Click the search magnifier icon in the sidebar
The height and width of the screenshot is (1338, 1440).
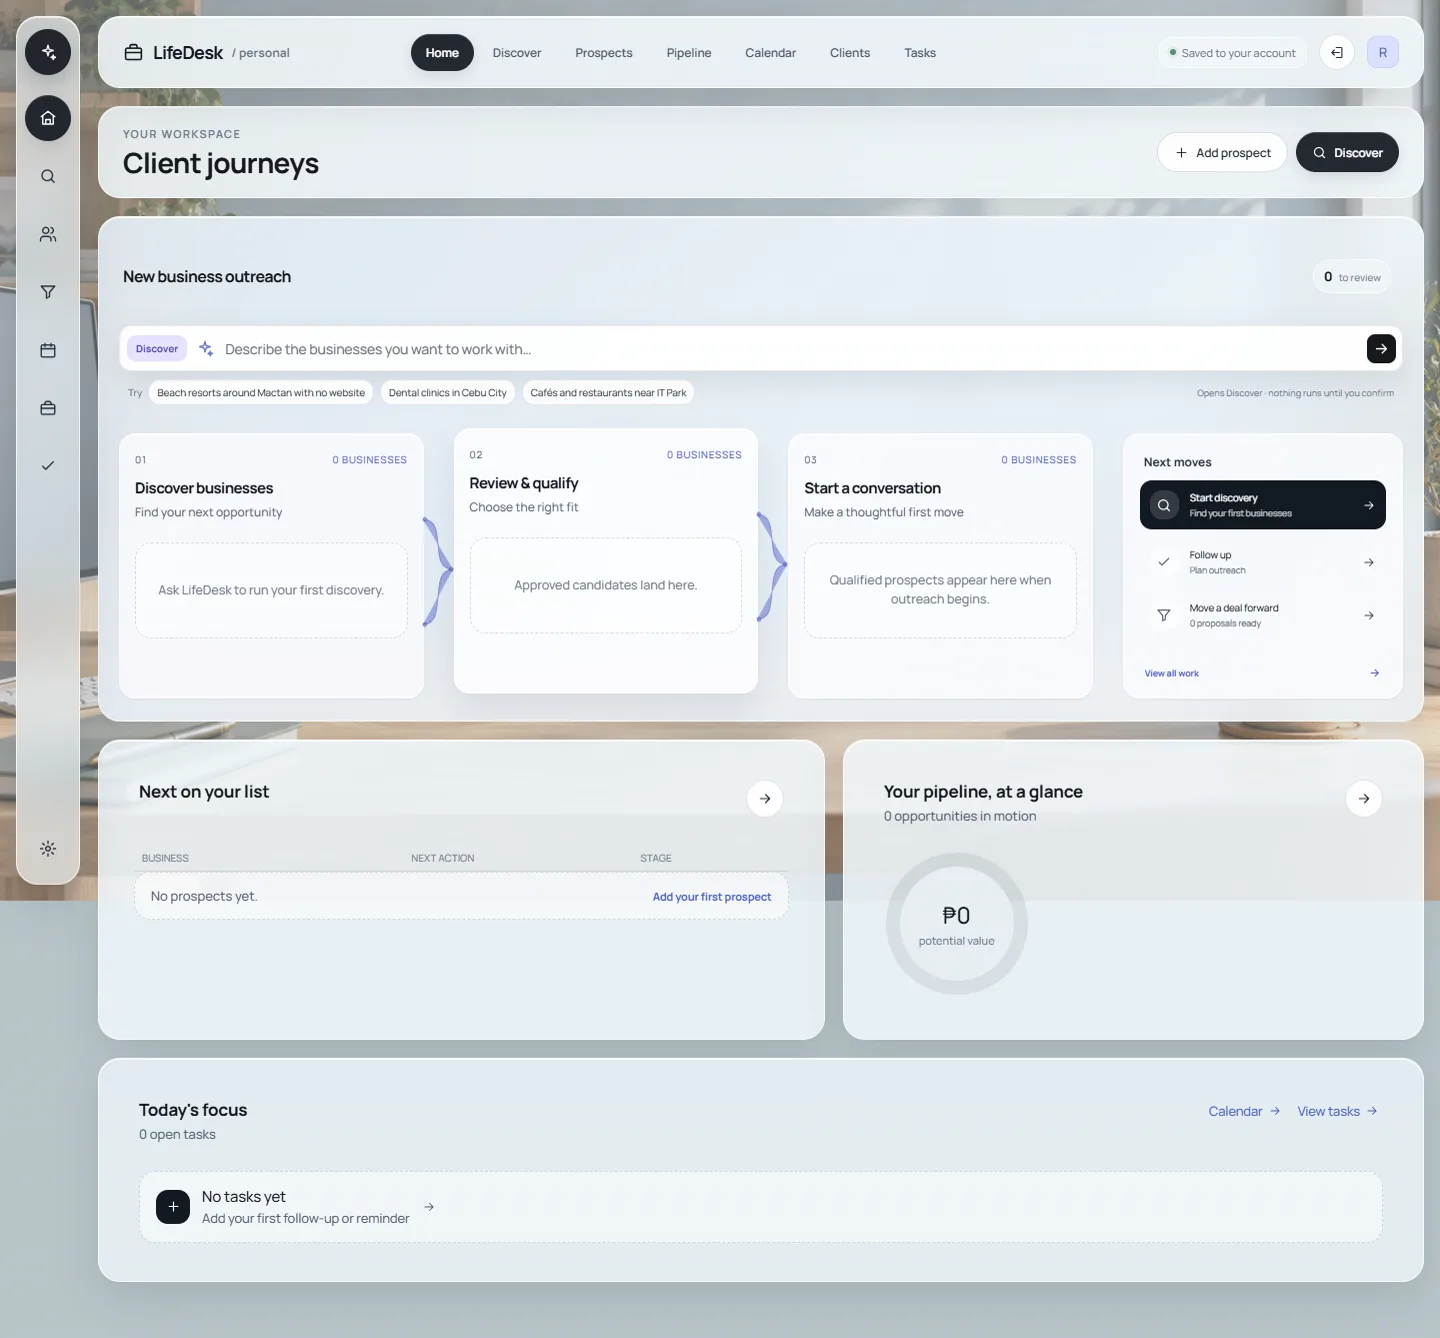point(48,176)
